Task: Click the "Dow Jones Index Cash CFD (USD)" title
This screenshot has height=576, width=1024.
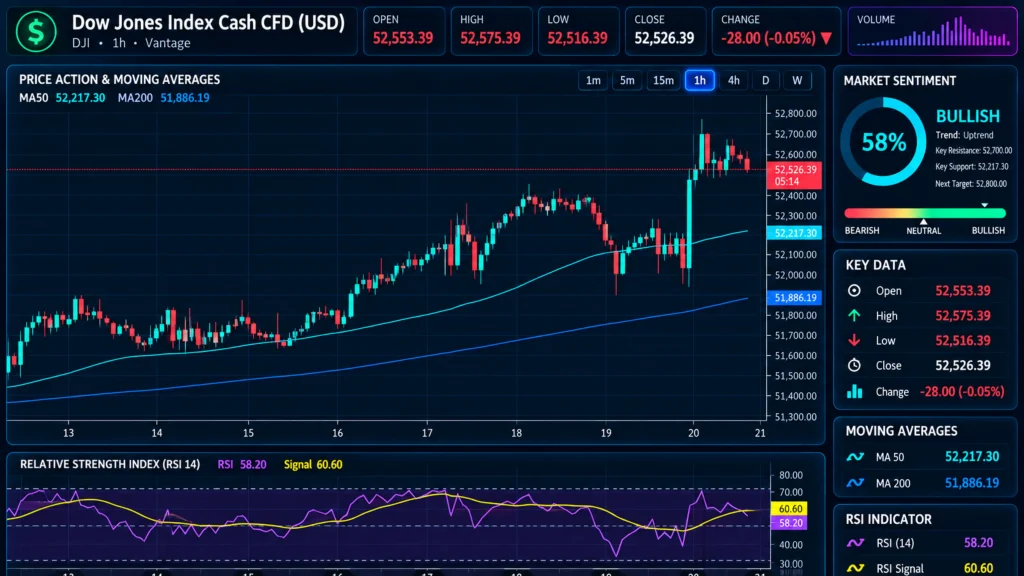Action: pyautogui.click(x=208, y=23)
